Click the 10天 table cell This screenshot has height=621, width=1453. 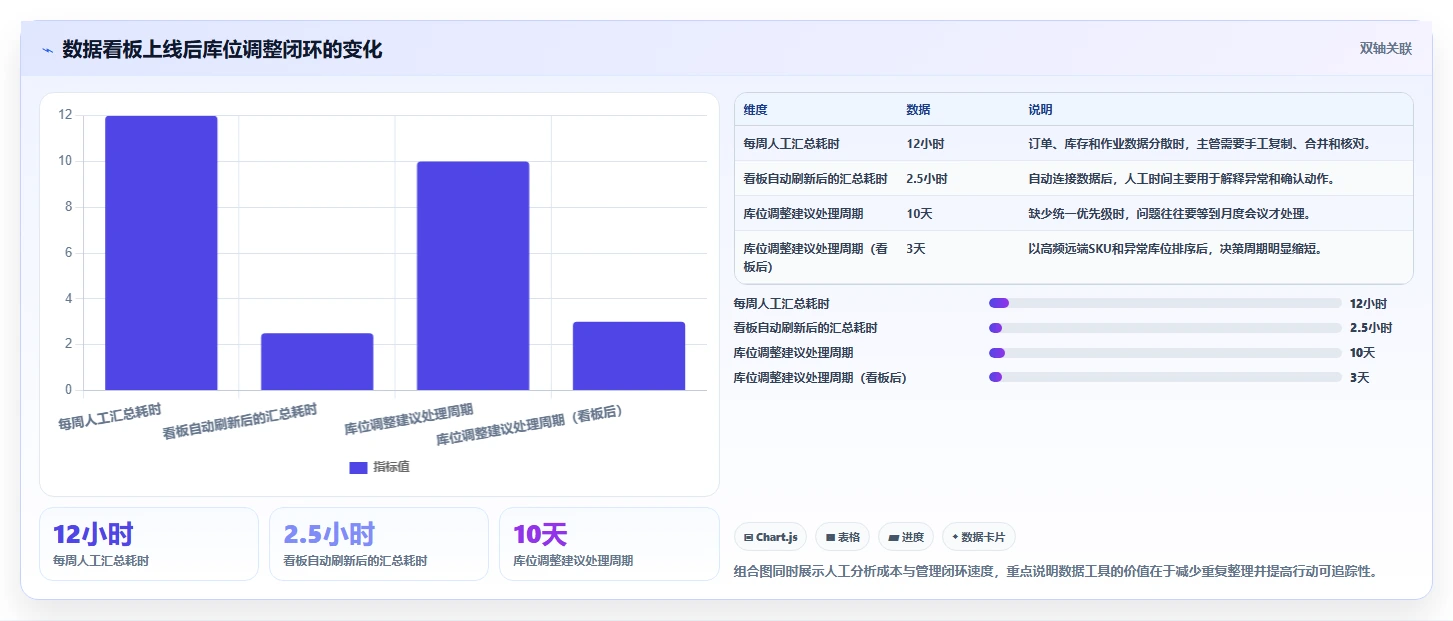pos(918,214)
